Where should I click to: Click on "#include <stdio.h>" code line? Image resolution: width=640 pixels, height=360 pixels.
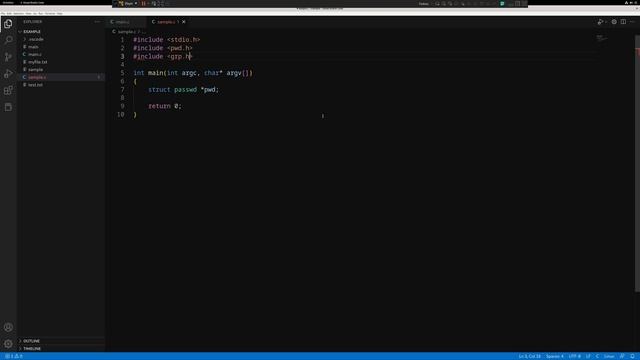click(167, 40)
